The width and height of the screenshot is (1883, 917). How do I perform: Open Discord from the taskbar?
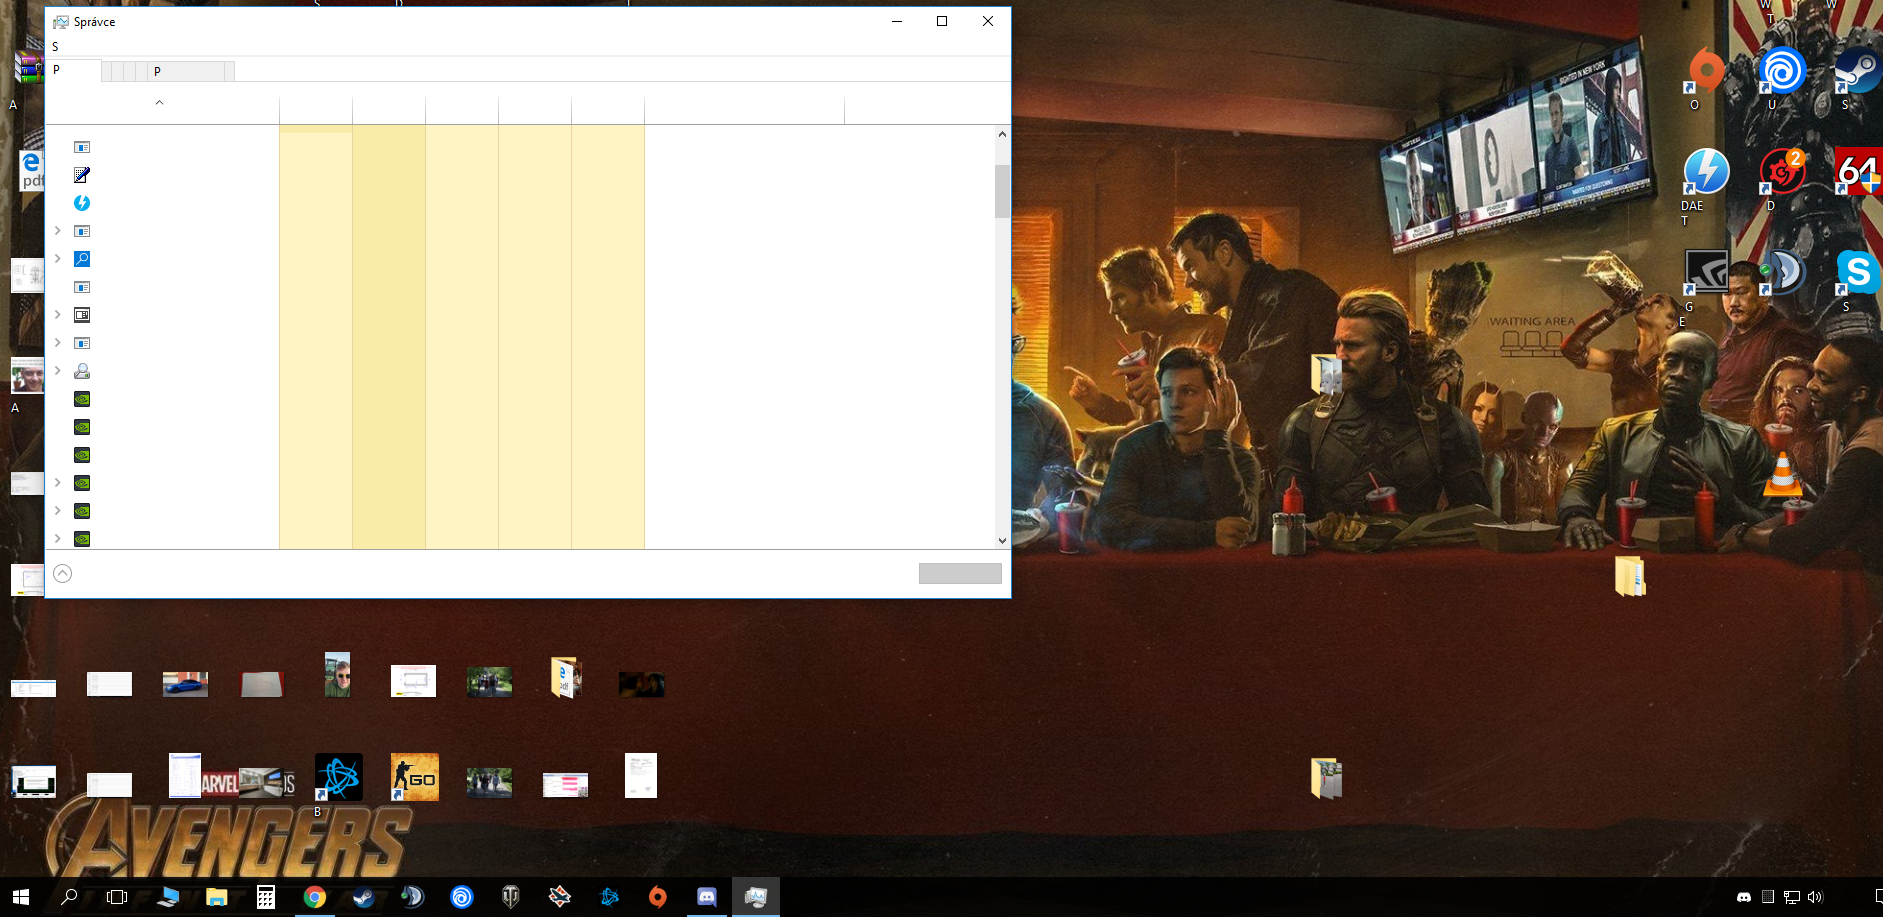(x=707, y=897)
